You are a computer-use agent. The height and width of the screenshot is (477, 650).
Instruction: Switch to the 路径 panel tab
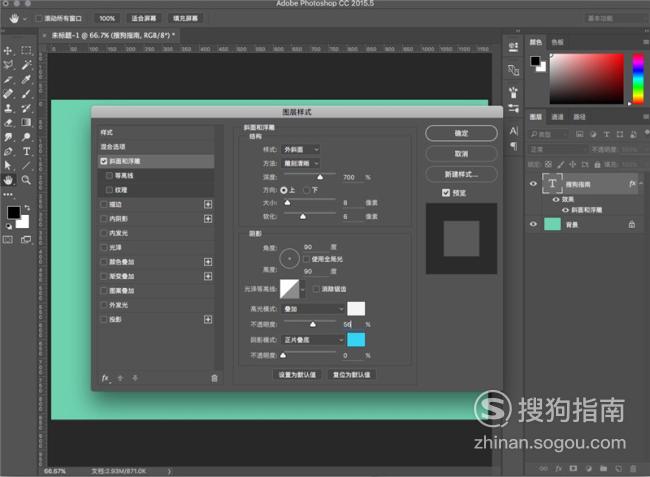coord(579,117)
